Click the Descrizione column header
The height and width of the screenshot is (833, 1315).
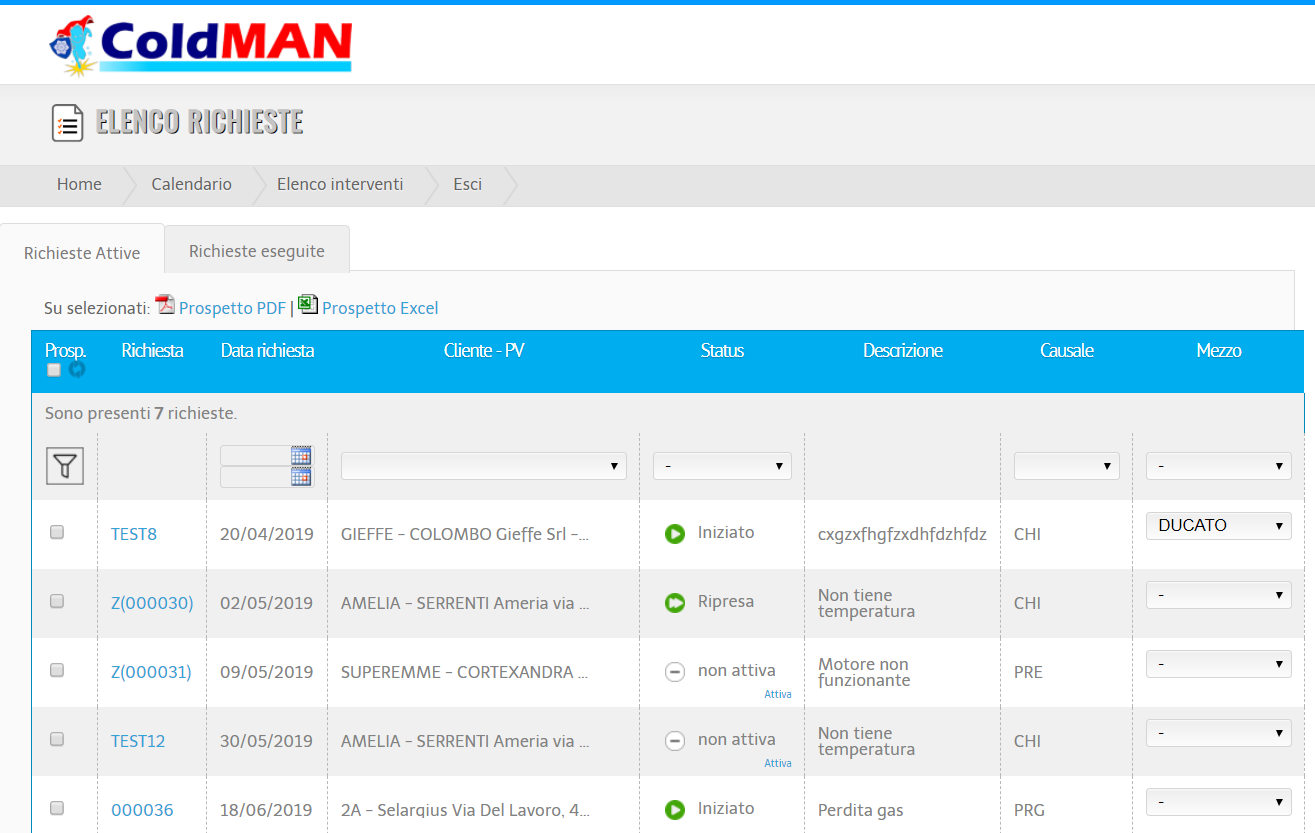(x=903, y=351)
